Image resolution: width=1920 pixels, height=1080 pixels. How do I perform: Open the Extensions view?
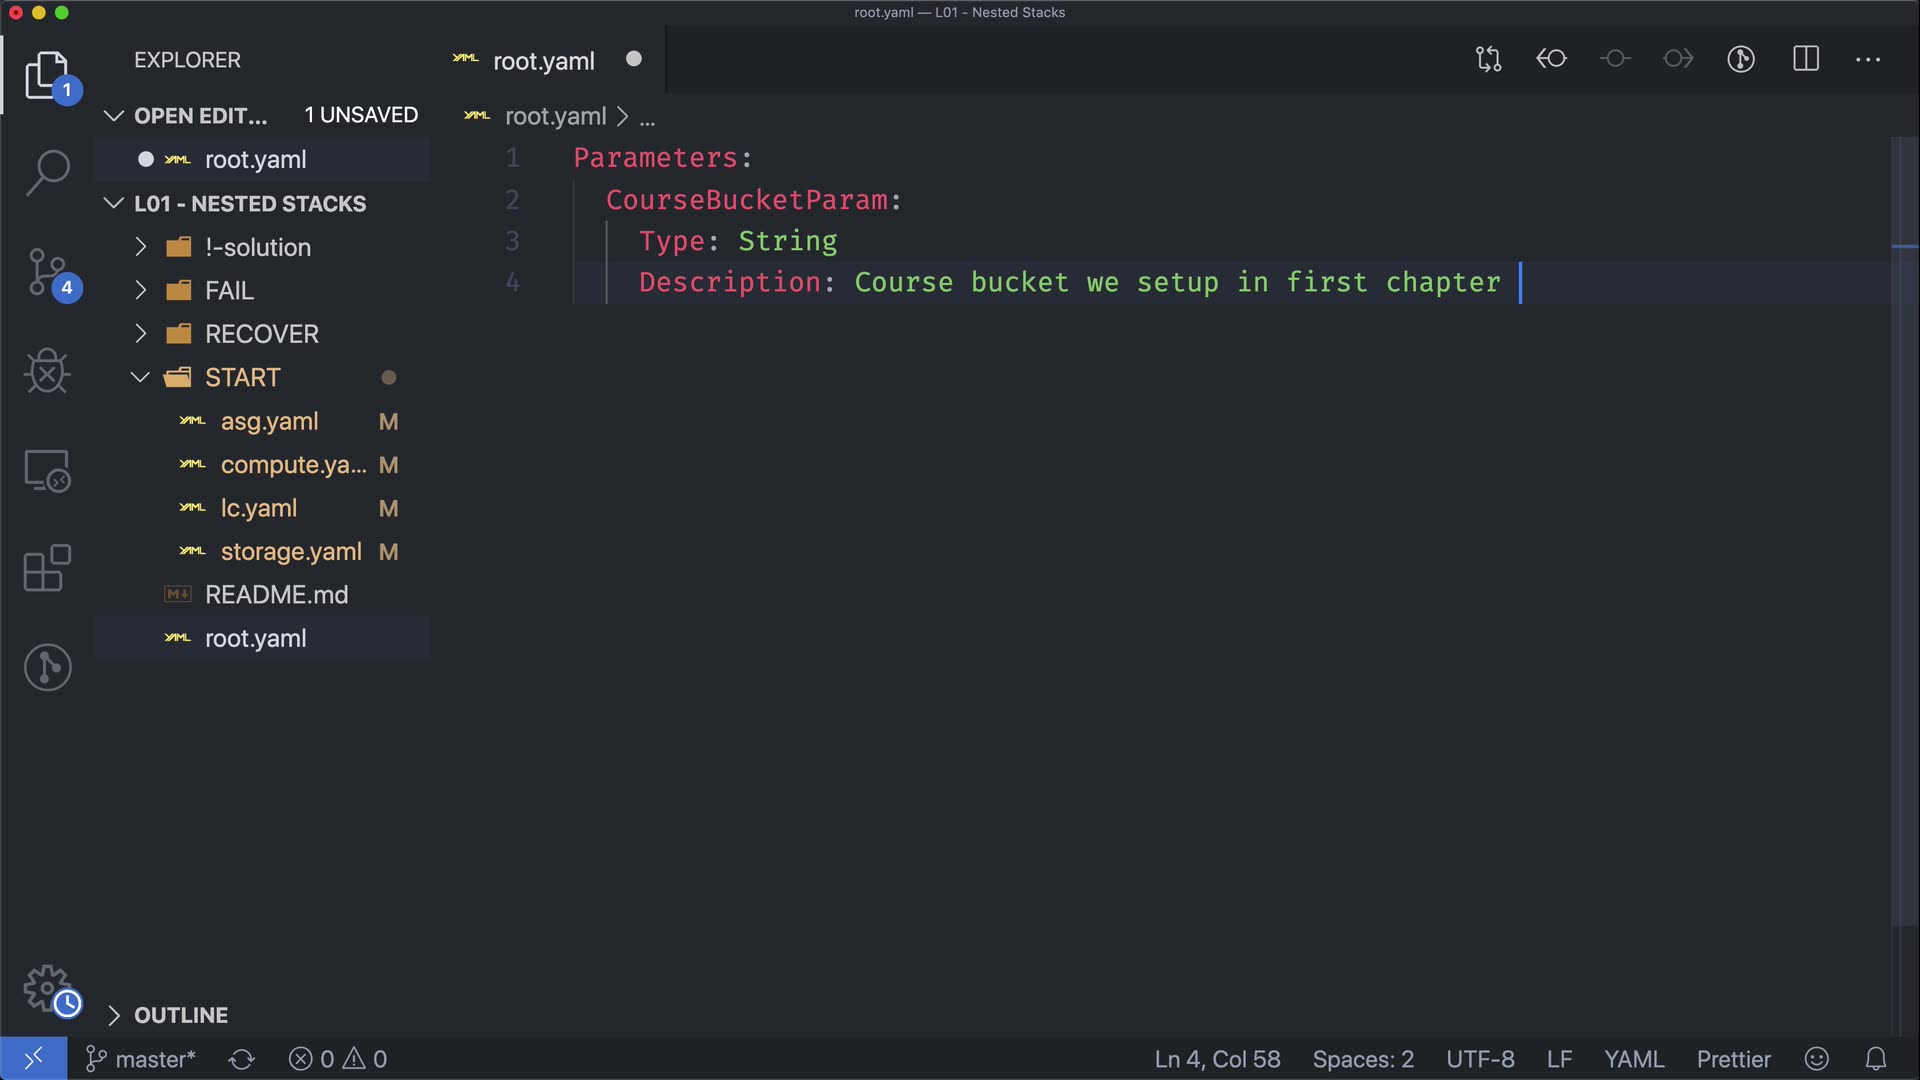(47, 569)
